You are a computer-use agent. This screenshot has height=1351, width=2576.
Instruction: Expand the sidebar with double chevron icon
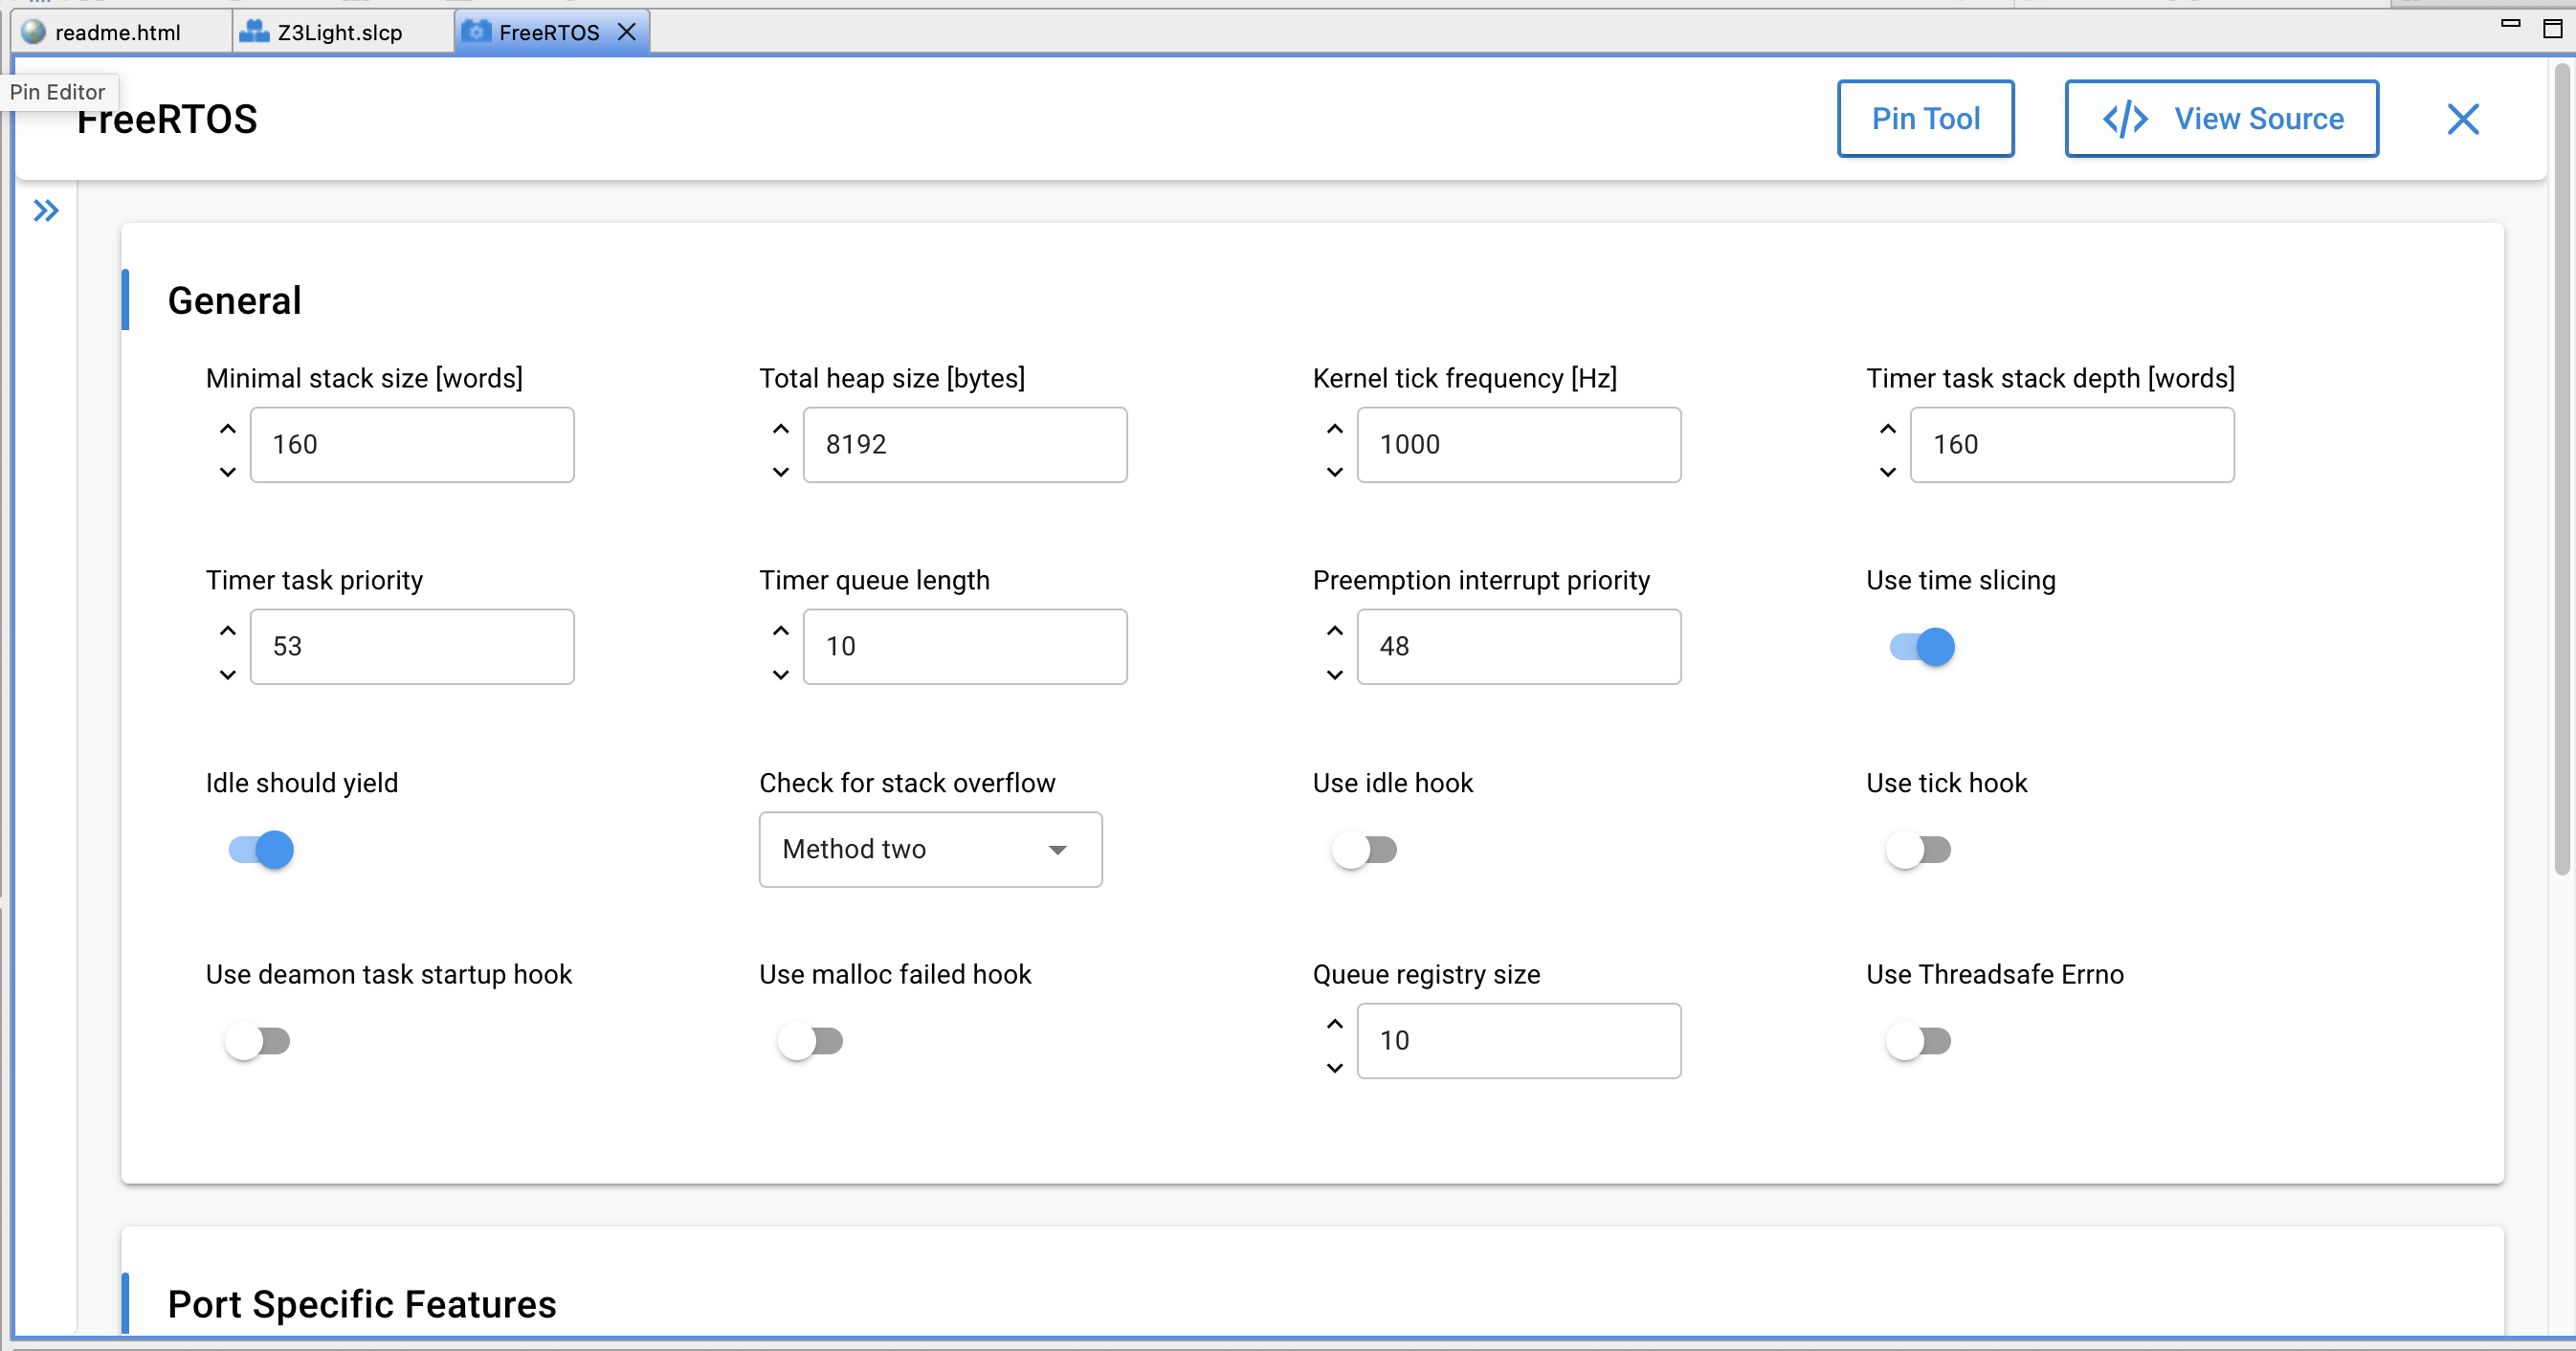pyautogui.click(x=46, y=211)
